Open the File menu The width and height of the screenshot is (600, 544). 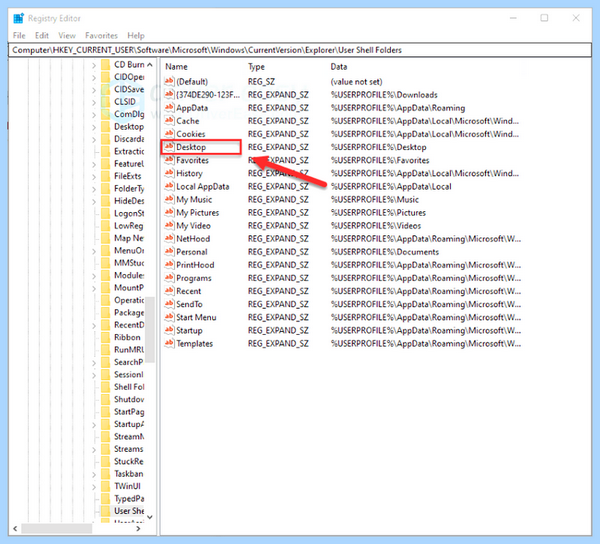pyautogui.click(x=19, y=36)
